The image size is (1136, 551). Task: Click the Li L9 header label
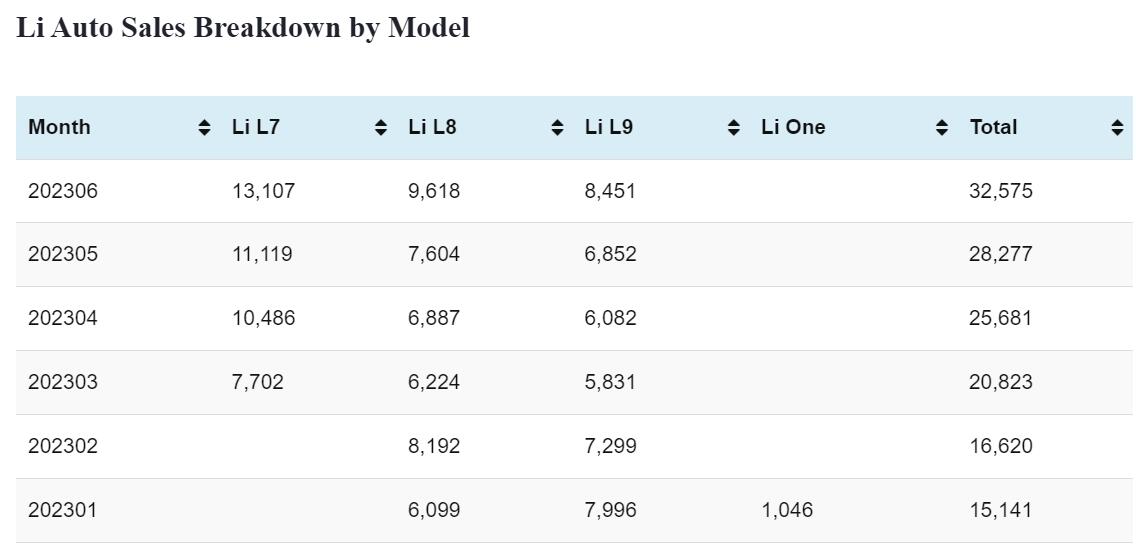point(608,127)
